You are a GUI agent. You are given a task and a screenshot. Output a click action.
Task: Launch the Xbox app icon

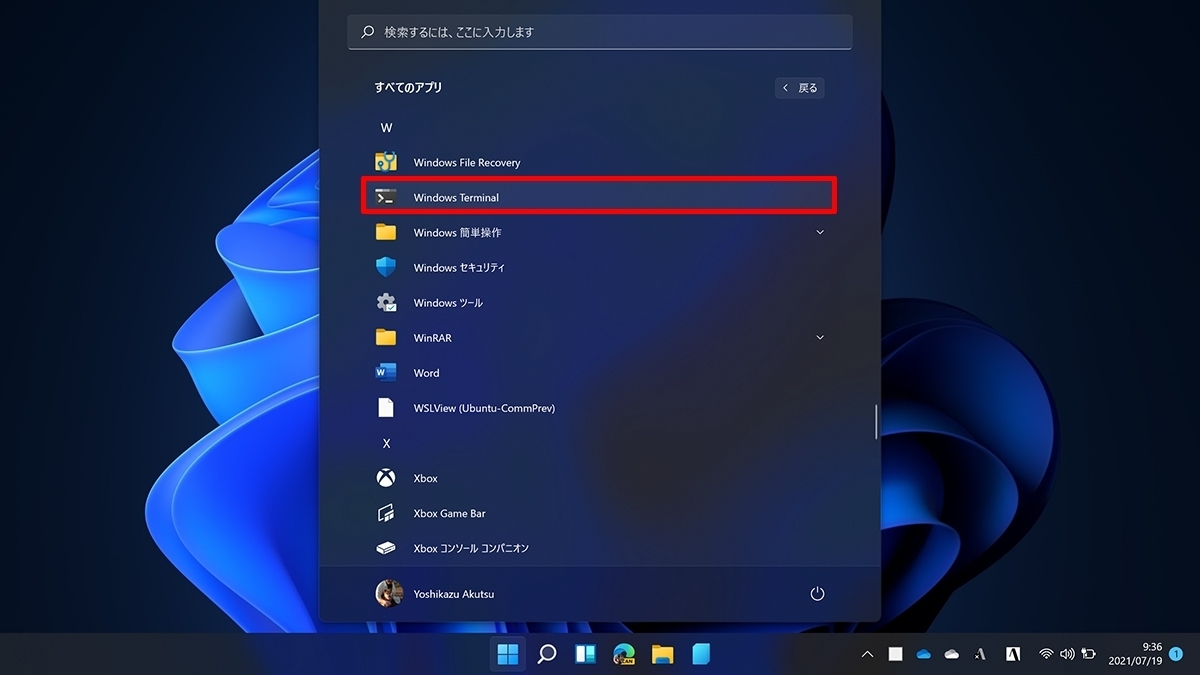[386, 478]
